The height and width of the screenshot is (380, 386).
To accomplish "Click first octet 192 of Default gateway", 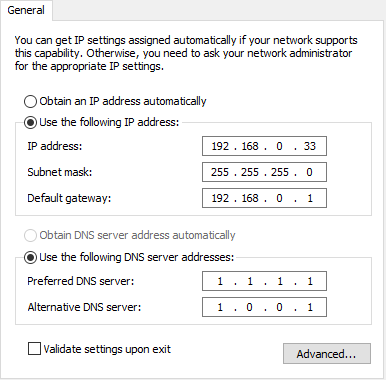I will click(220, 198).
